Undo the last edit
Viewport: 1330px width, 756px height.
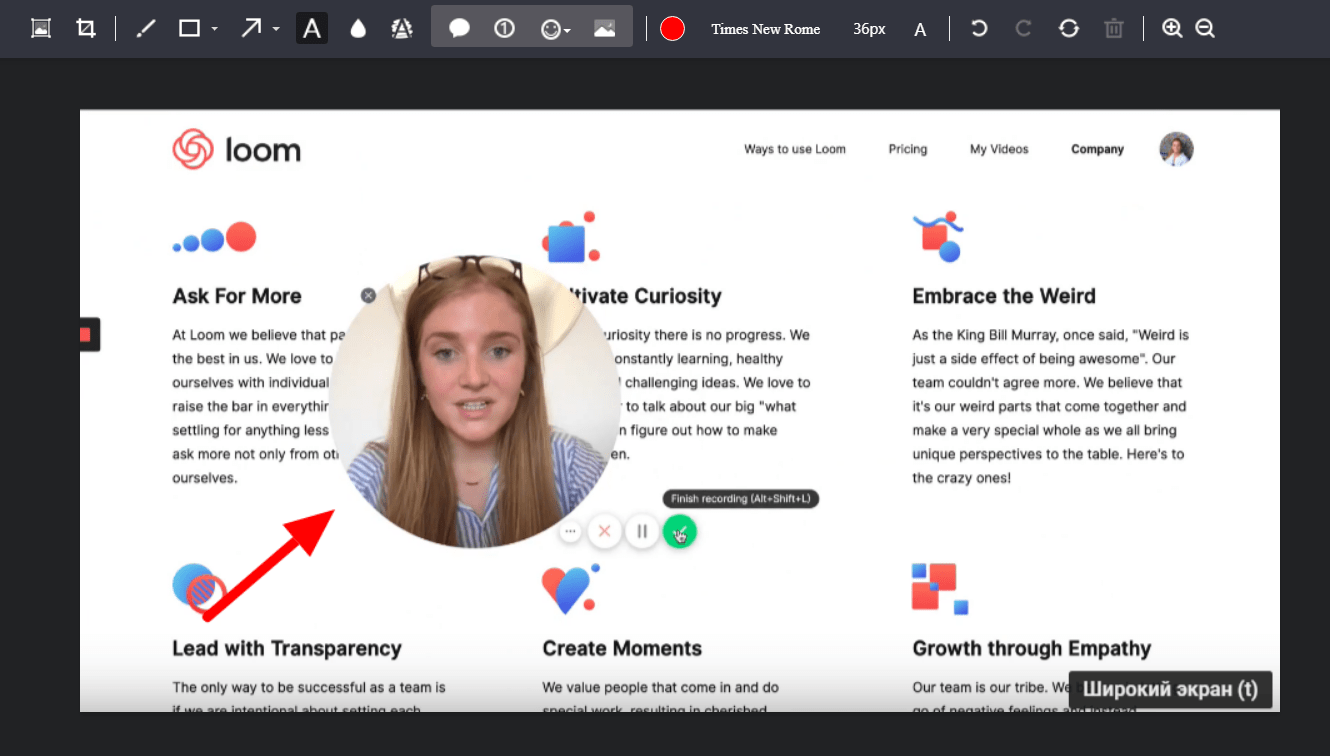point(979,28)
